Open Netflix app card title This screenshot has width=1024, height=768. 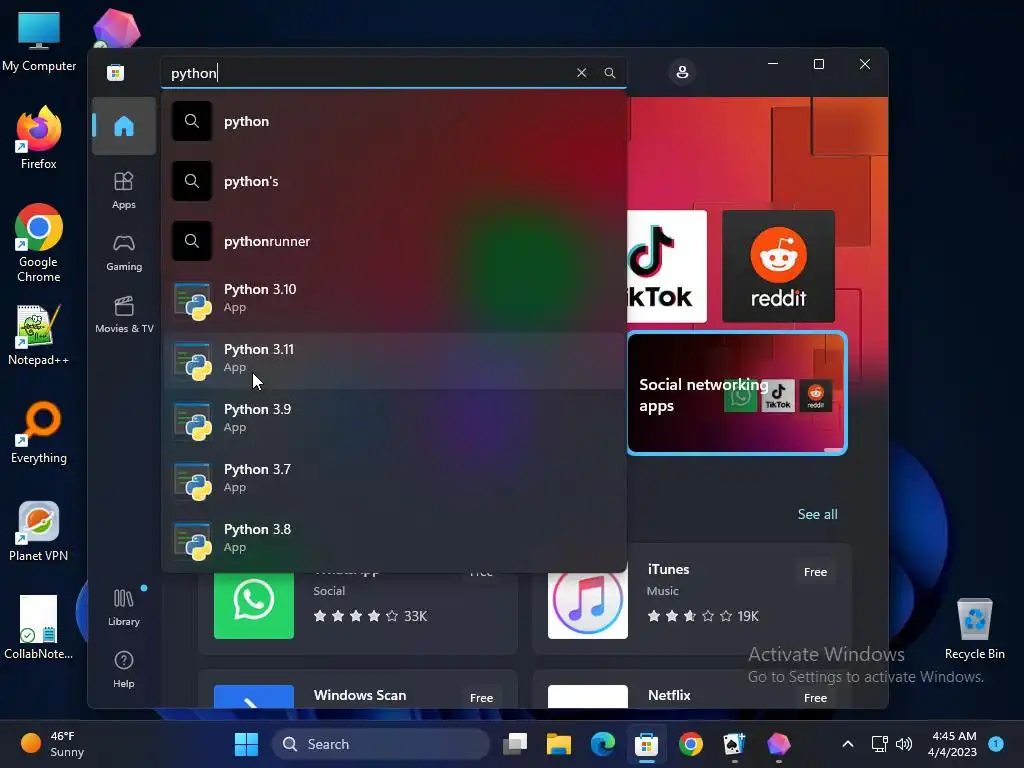click(x=669, y=696)
